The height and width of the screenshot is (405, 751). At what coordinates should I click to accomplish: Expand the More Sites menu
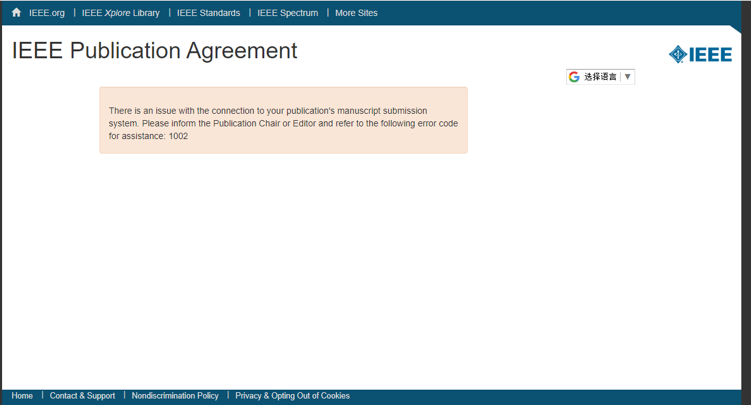356,13
